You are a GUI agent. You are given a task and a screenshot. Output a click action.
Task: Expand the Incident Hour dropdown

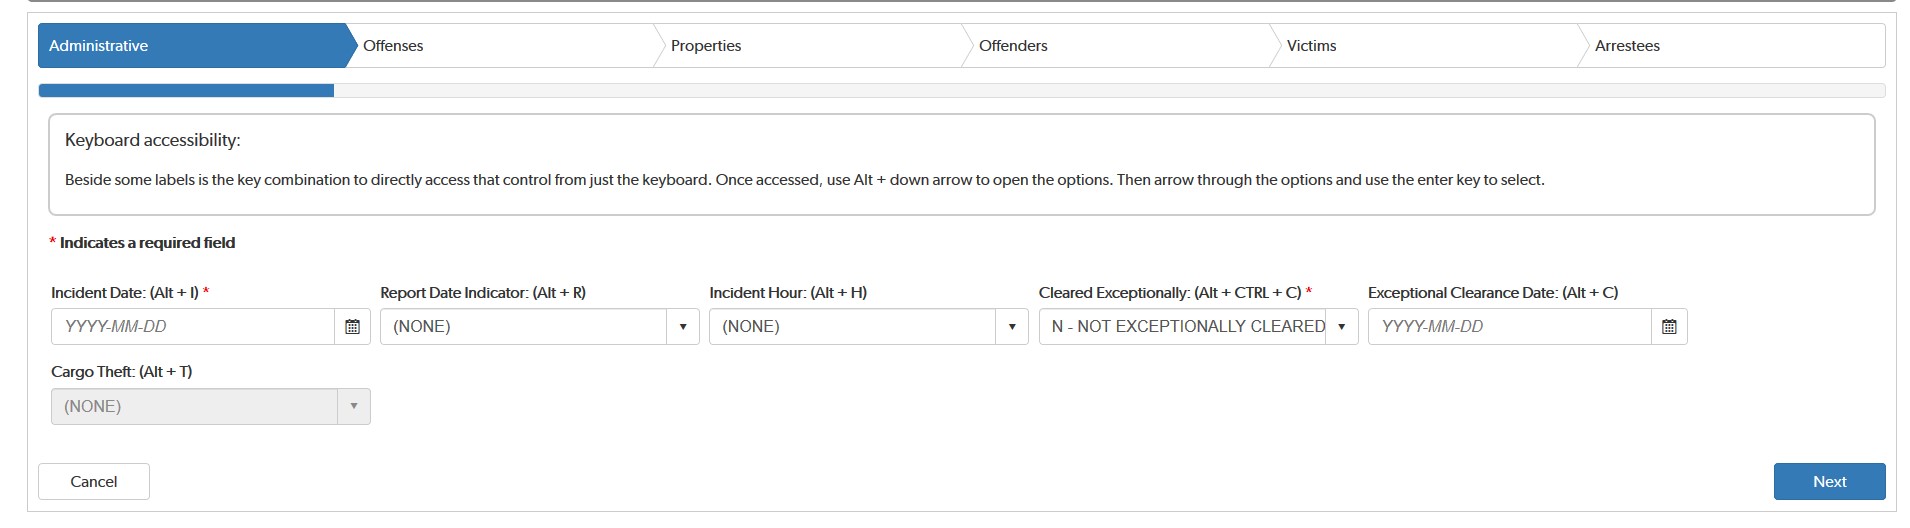pyautogui.click(x=1011, y=327)
